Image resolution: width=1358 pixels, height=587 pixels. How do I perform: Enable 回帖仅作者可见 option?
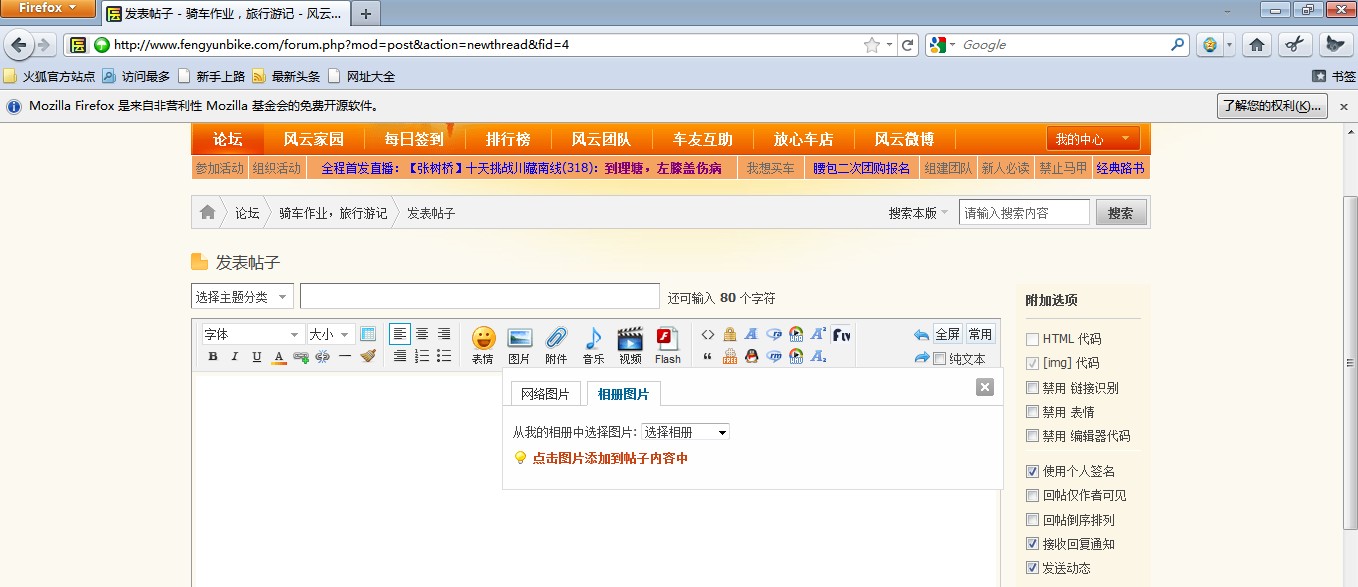pyautogui.click(x=1032, y=495)
